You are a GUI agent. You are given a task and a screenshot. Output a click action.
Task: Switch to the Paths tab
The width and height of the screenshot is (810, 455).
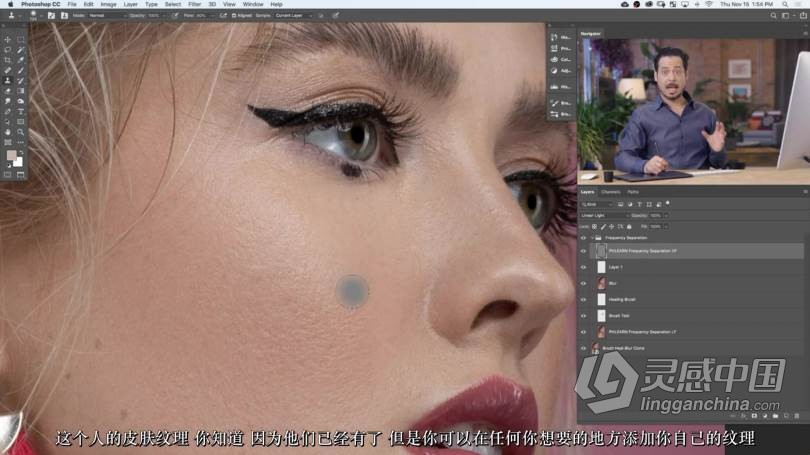[x=633, y=192]
